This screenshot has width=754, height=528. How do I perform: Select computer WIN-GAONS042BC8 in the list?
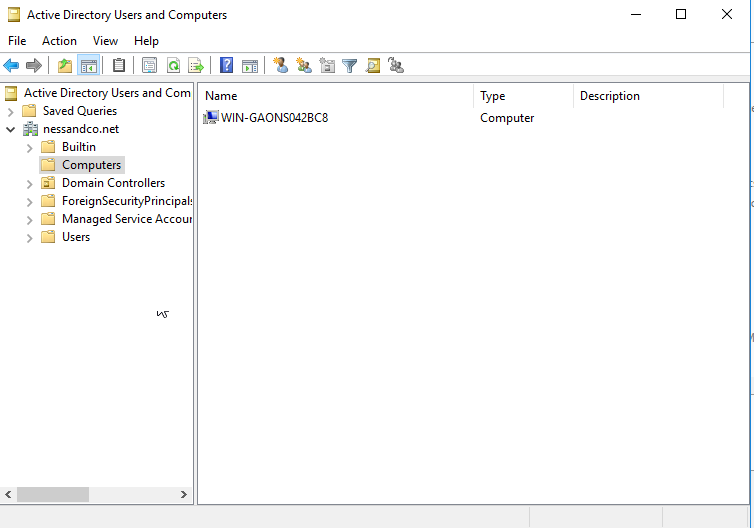point(275,118)
